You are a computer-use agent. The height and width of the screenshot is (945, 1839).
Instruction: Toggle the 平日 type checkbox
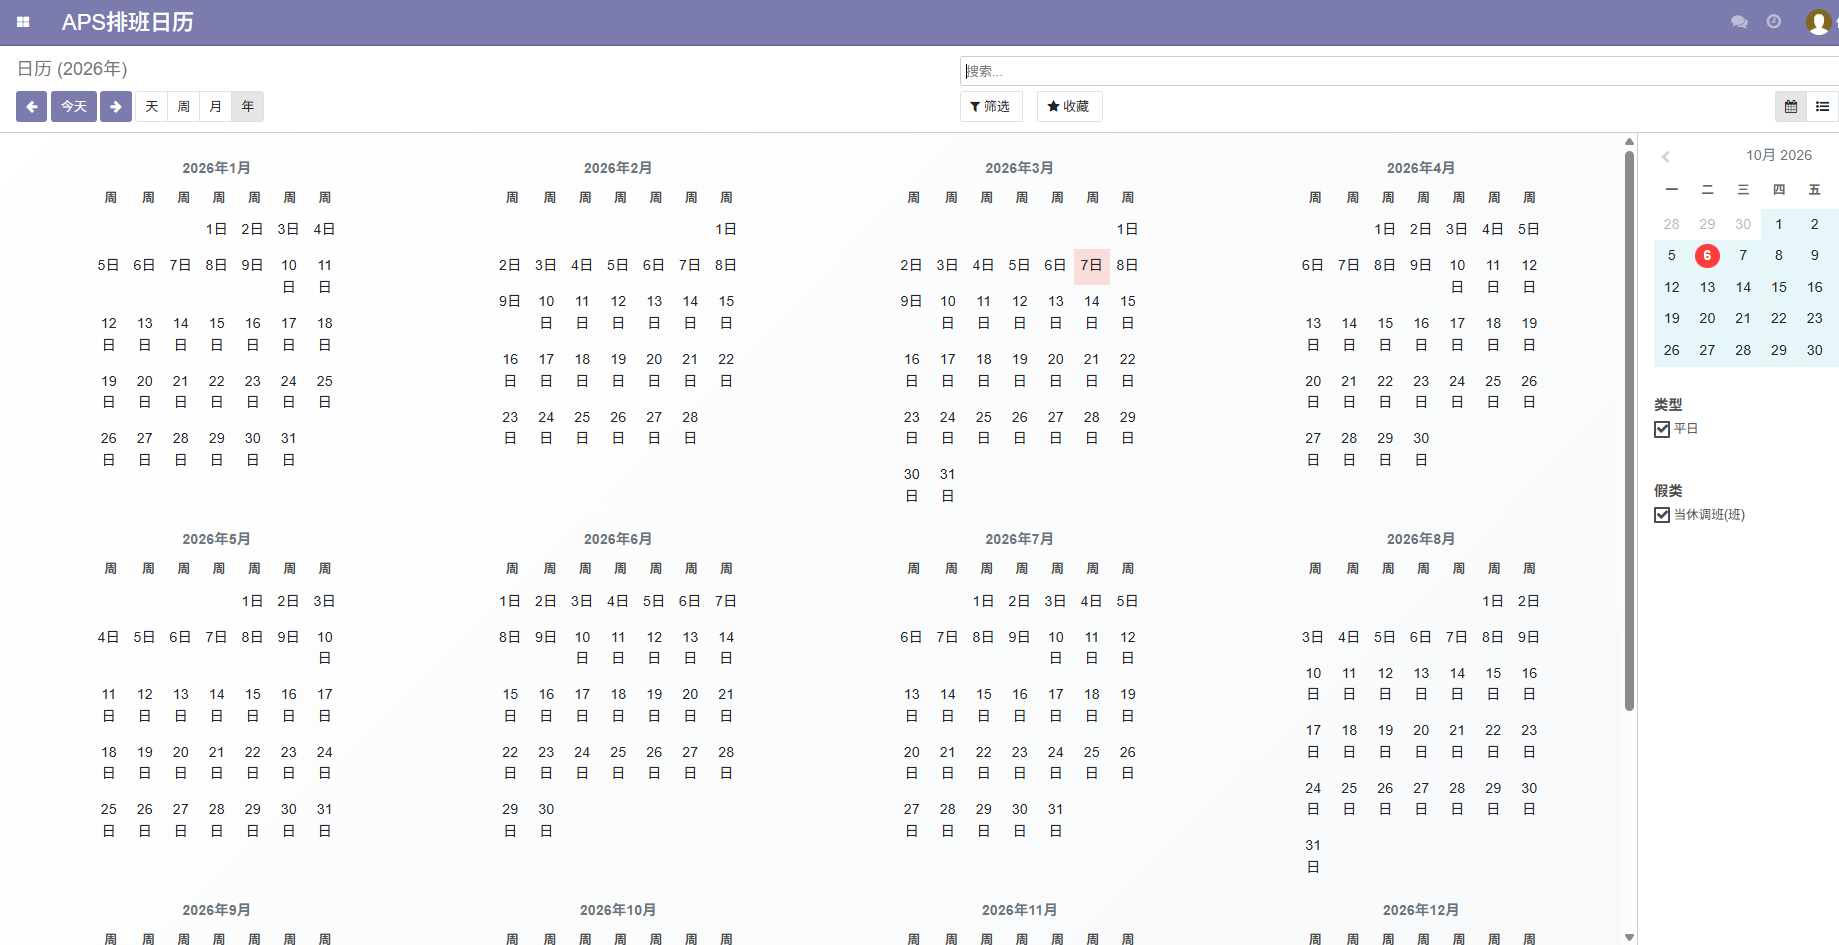(x=1662, y=429)
